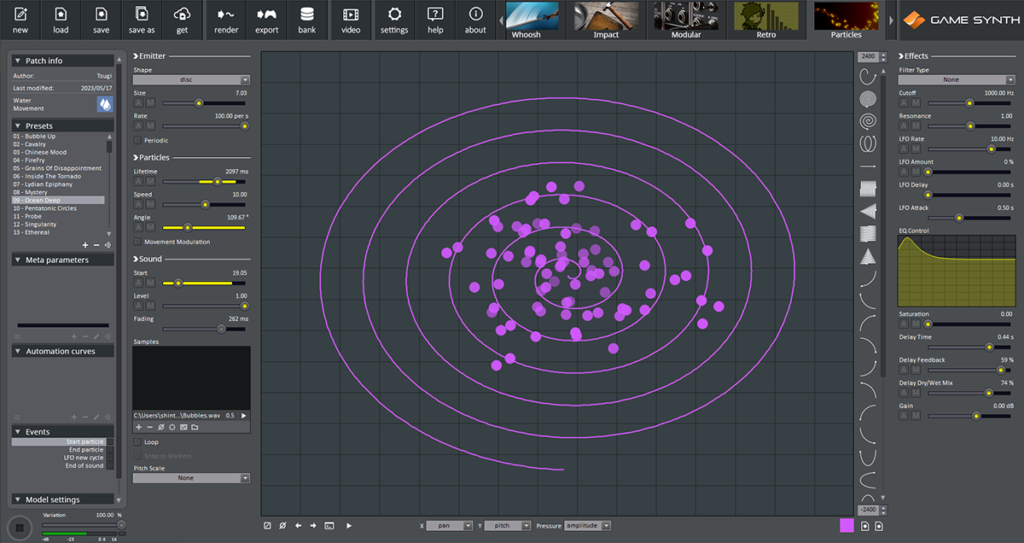Open the Pressure amplitude dropdown
Viewport: 1024px width, 543px height.
coord(588,525)
